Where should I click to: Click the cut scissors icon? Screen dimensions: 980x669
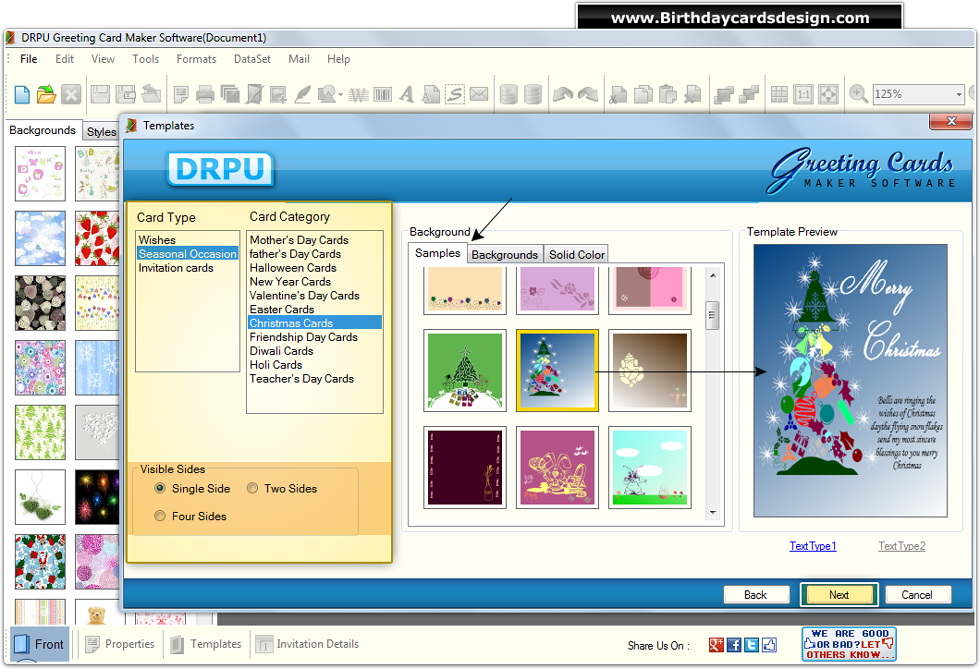[x=618, y=94]
